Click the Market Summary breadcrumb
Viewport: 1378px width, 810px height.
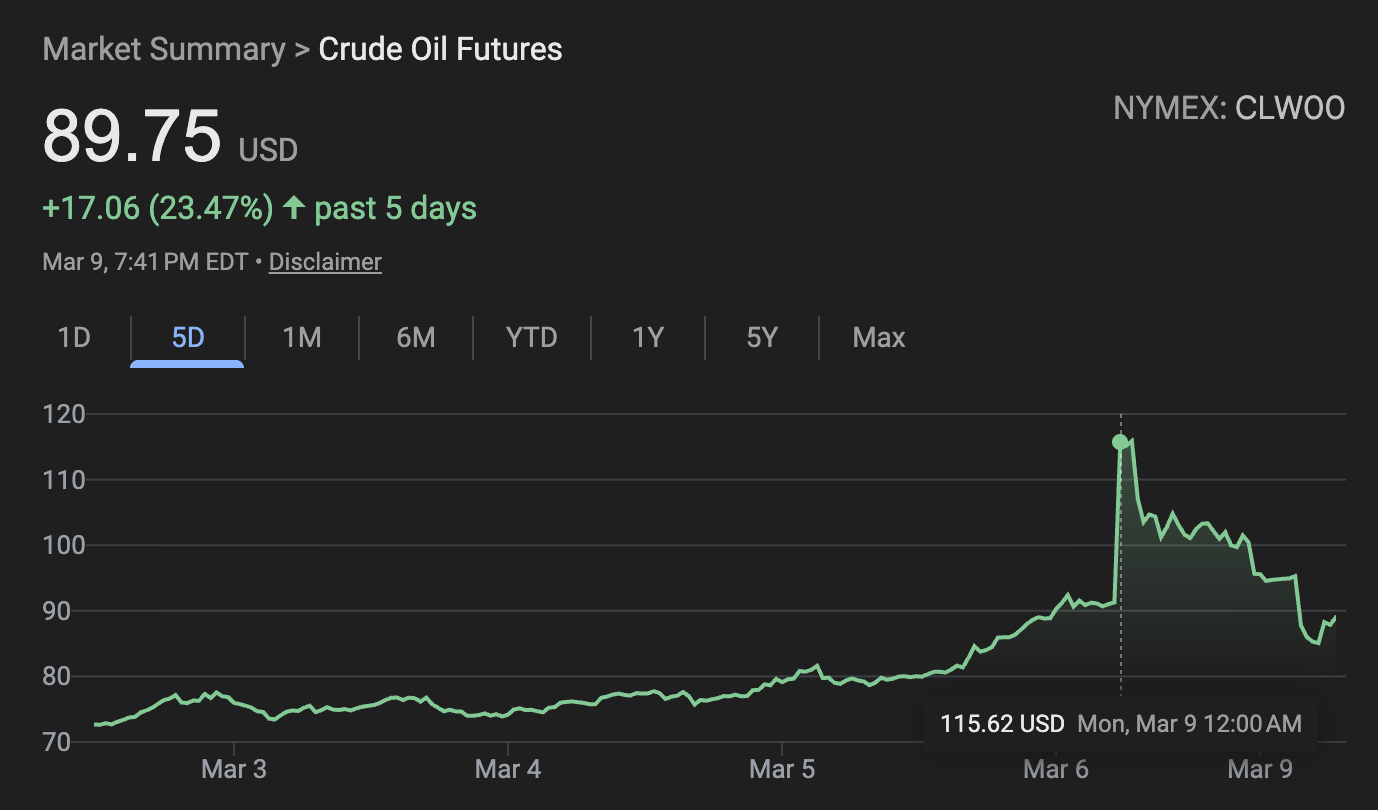click(164, 49)
